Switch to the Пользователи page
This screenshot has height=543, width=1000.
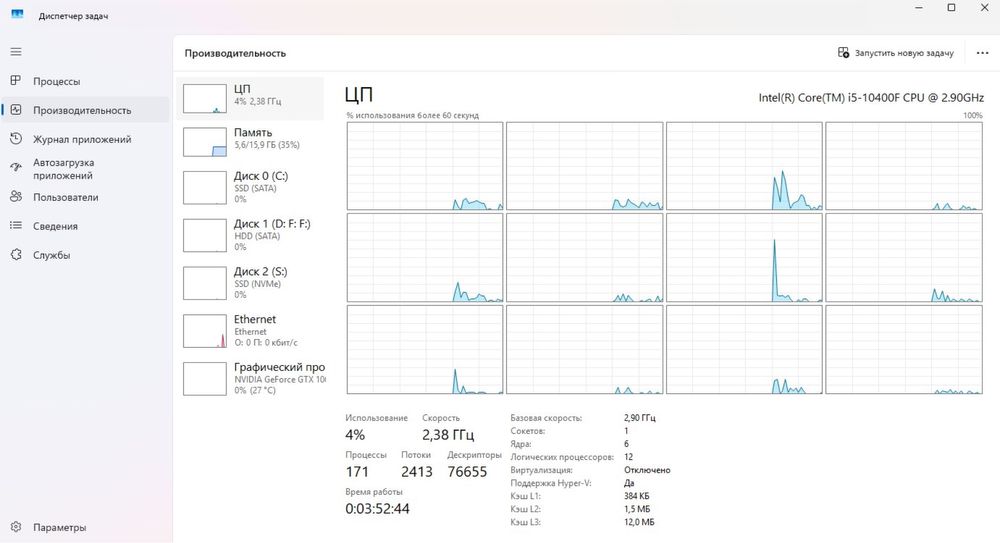[x=66, y=197]
